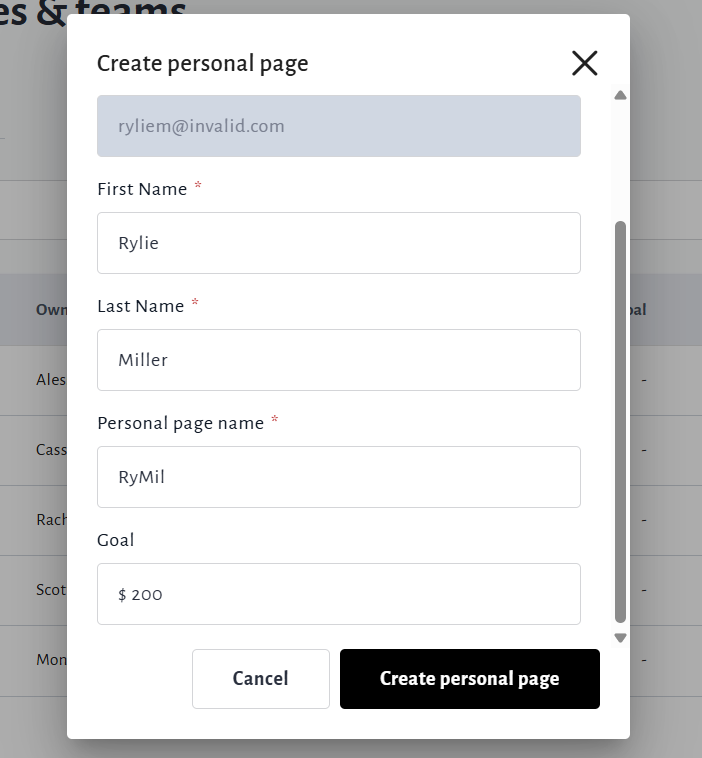The height and width of the screenshot is (758, 702).
Task: Select the background row starting with Scot
Action: (50, 590)
